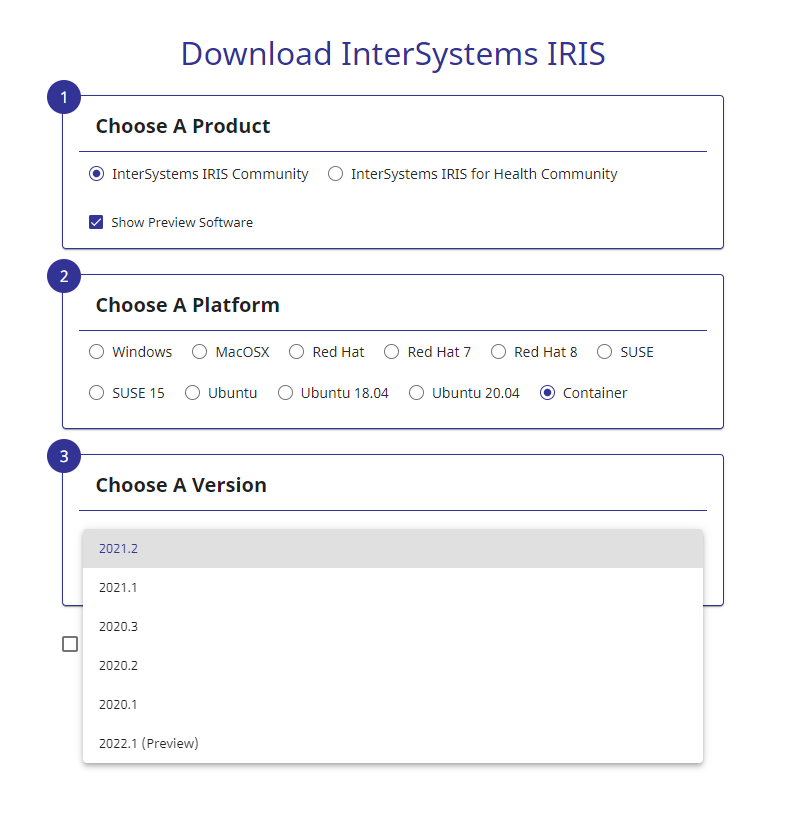Tick the unchecked checkbox below version section
Viewport: 791px width, 820px height.
coord(70,644)
